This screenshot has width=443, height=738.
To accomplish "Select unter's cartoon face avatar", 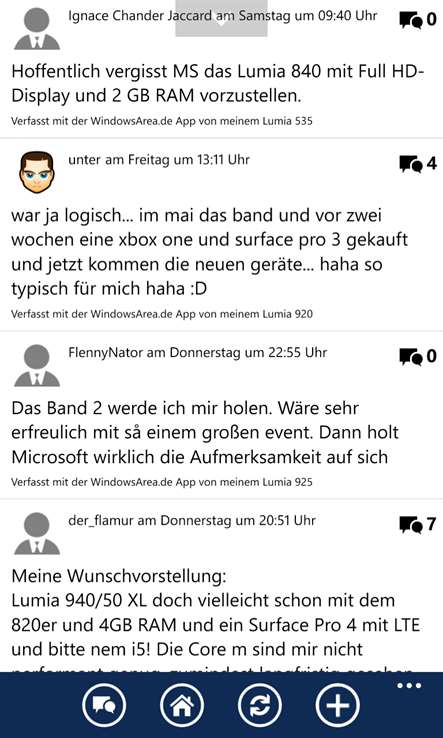I will [x=37, y=171].
